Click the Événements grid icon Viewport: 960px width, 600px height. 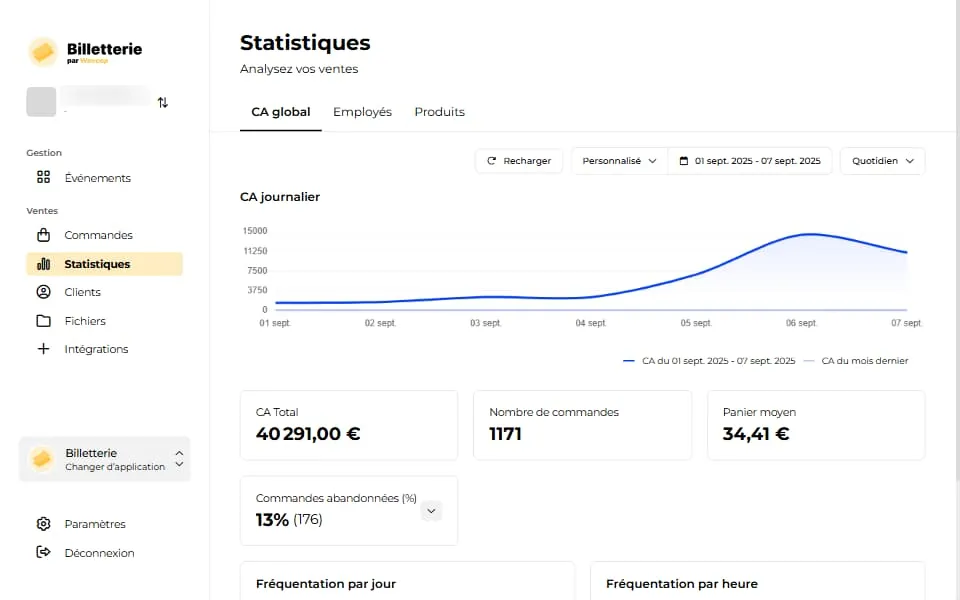click(x=43, y=178)
